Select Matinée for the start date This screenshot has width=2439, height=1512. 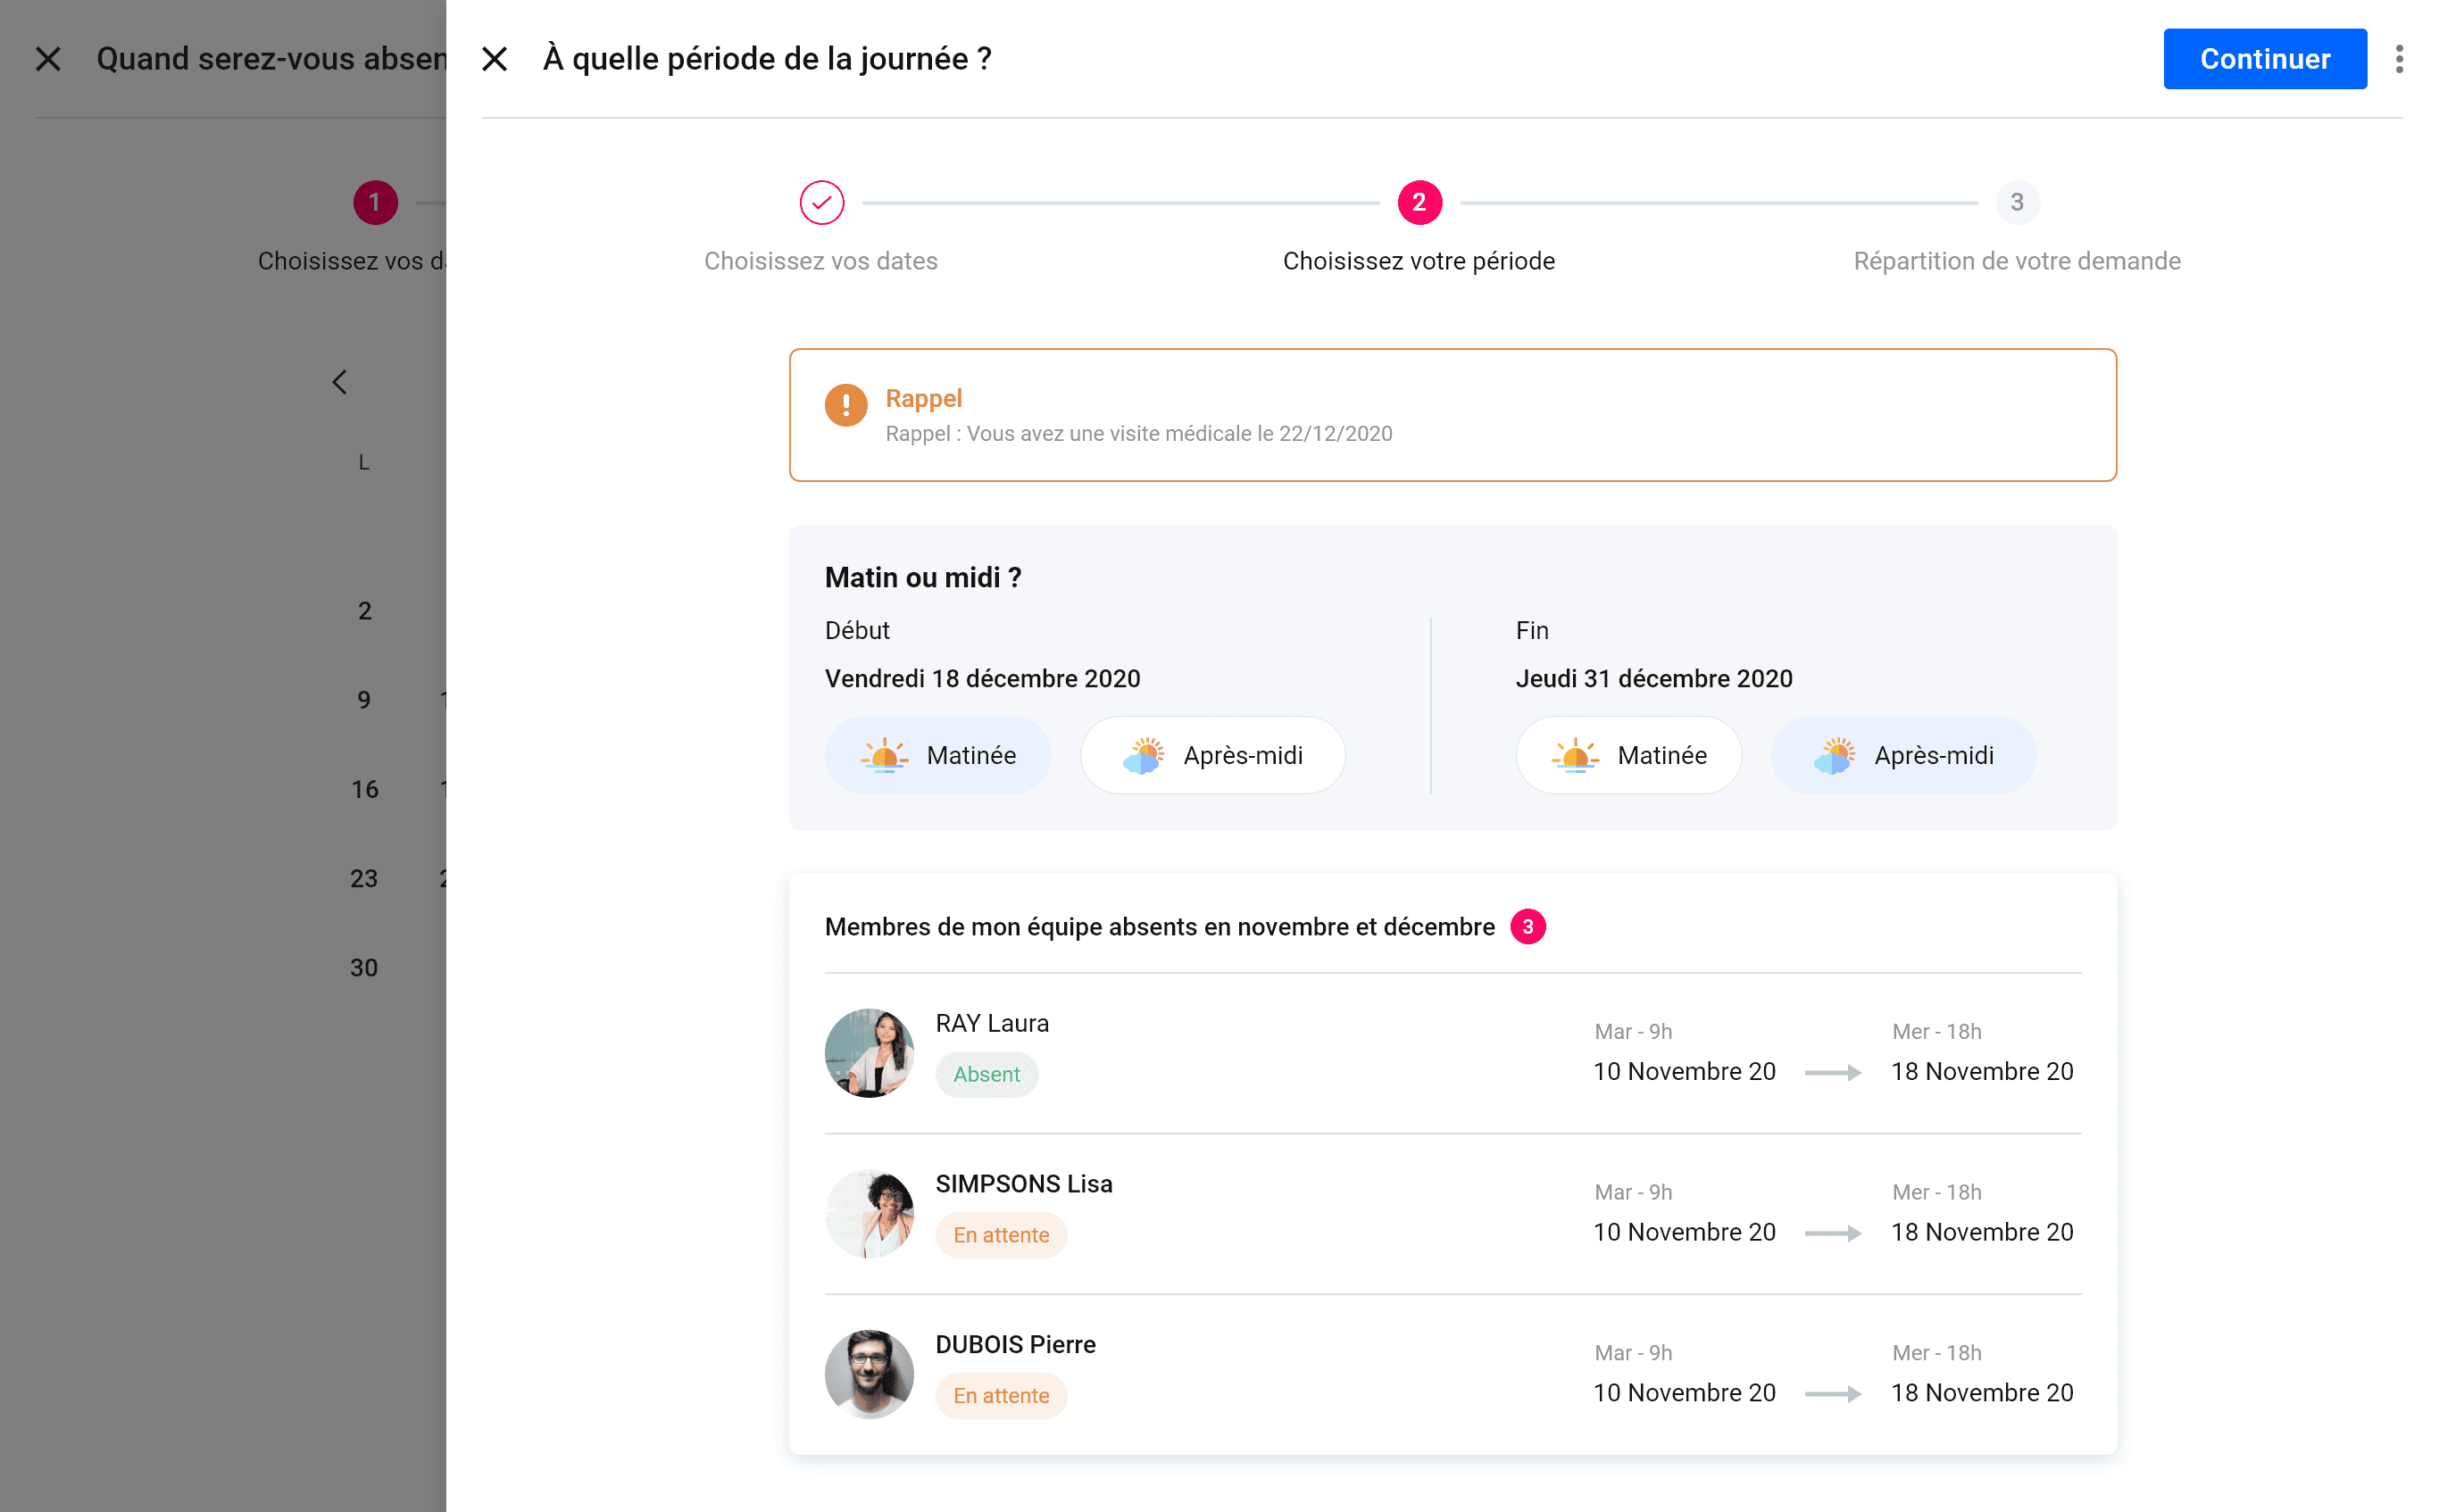937,755
